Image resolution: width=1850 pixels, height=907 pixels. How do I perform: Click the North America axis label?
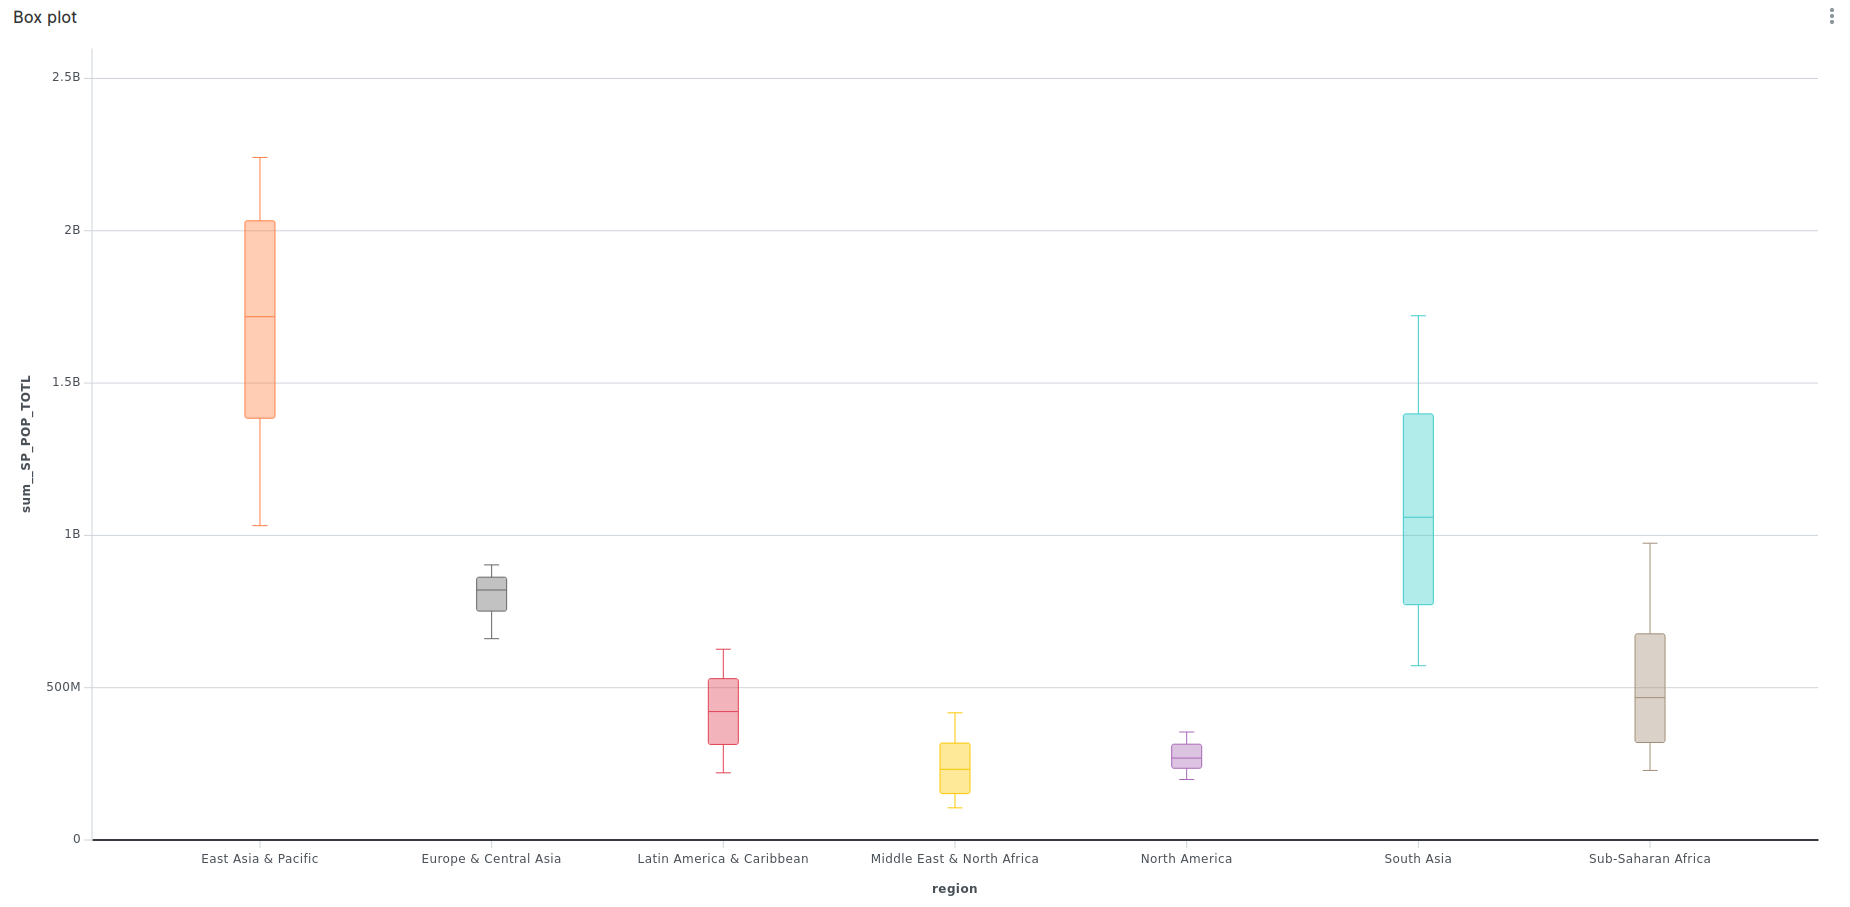(1186, 859)
